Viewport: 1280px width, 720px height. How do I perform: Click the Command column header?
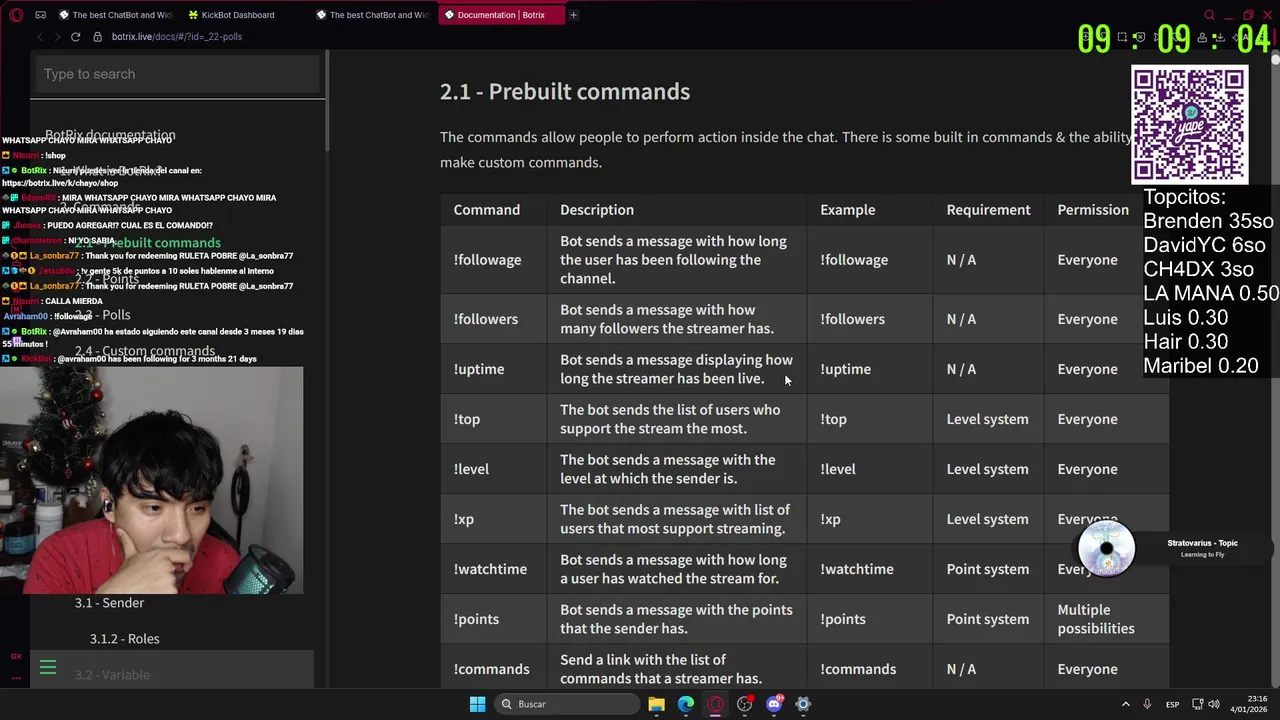pyautogui.click(x=487, y=210)
